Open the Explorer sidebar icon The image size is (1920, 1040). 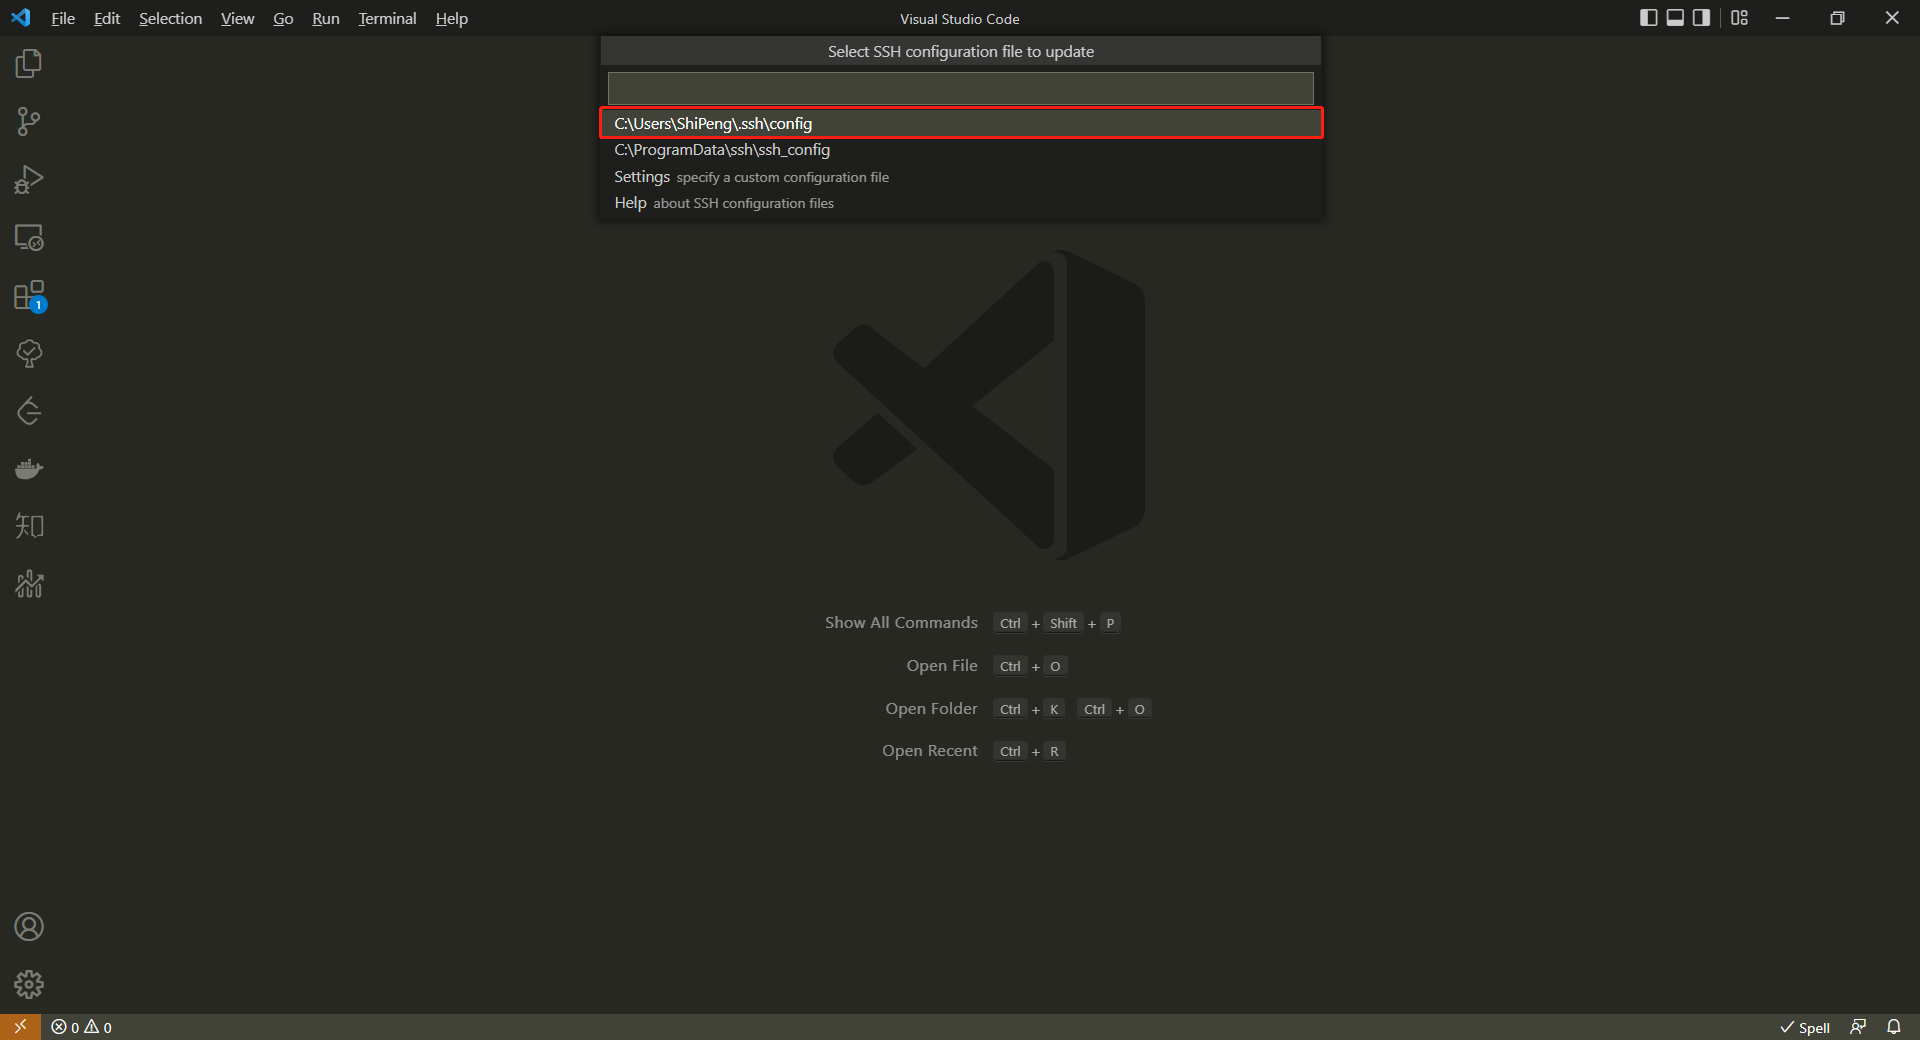(x=29, y=62)
